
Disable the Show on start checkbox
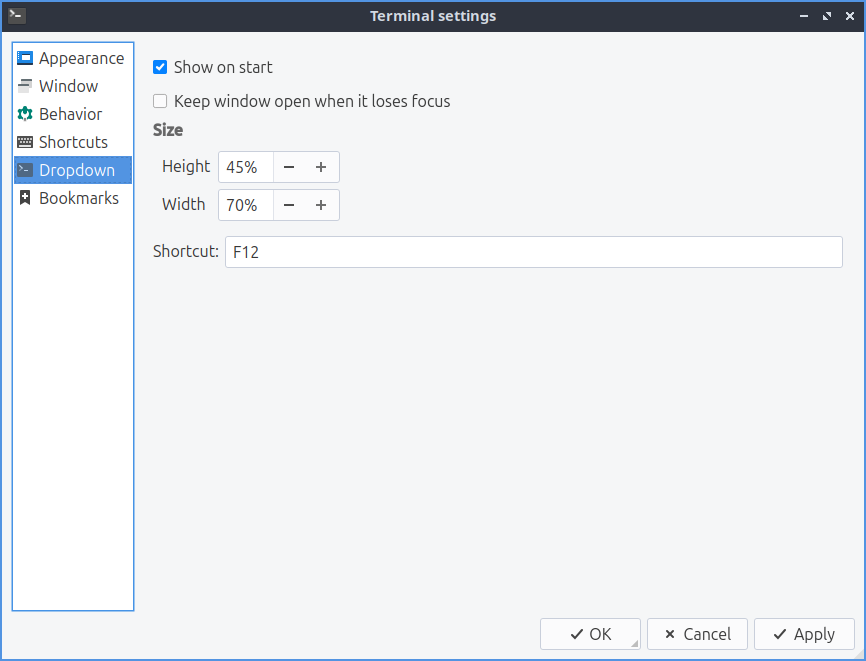(x=160, y=67)
